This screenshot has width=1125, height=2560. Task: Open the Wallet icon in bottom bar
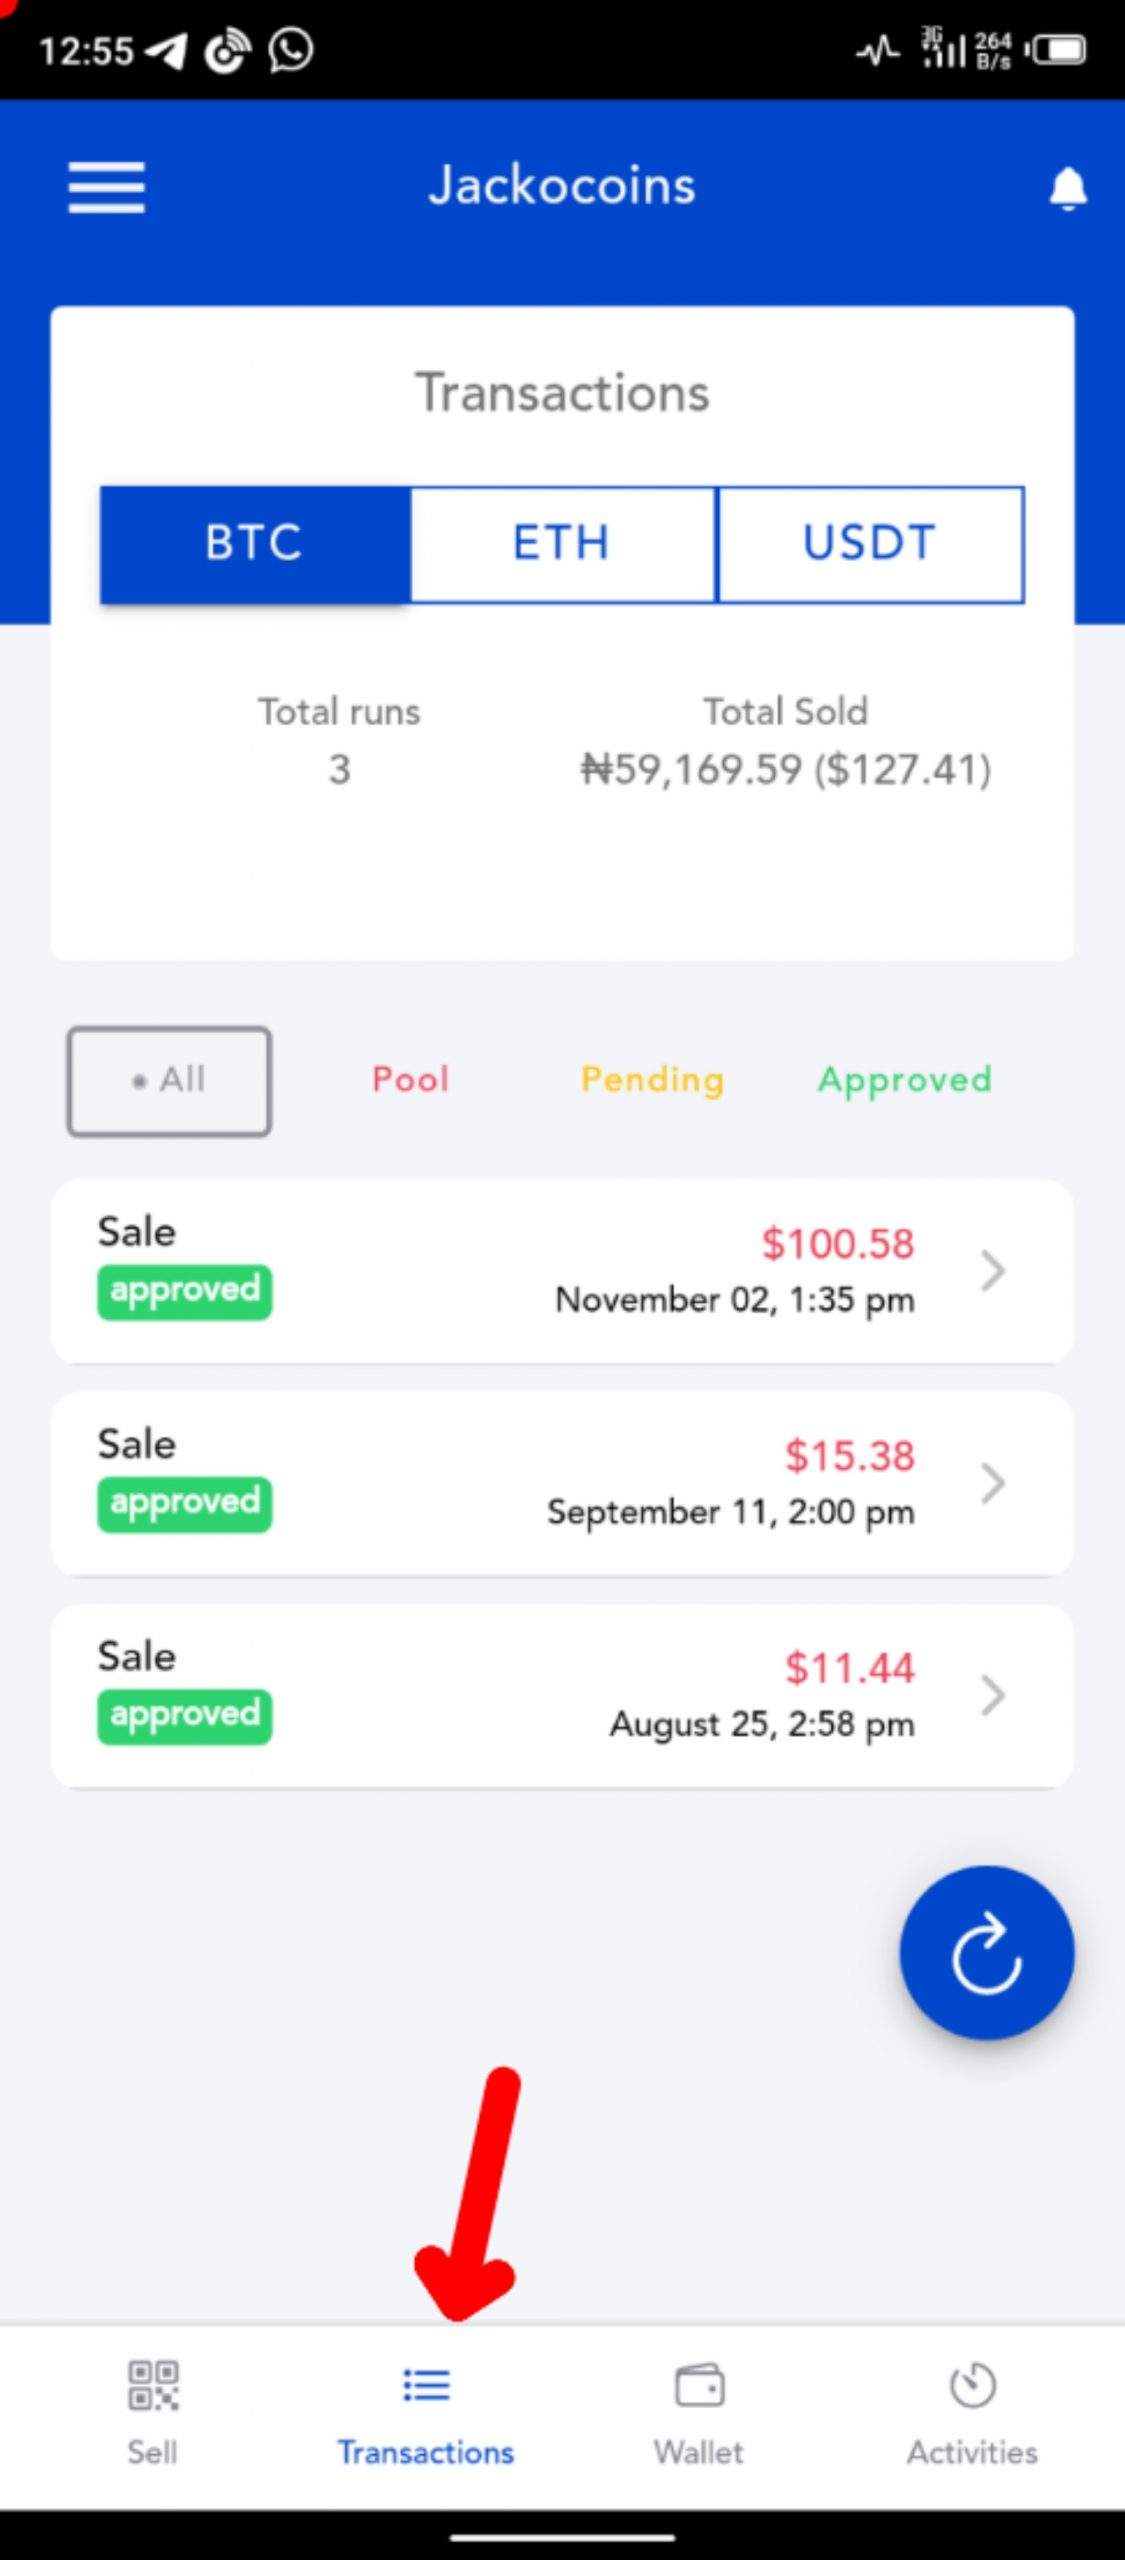point(699,2387)
